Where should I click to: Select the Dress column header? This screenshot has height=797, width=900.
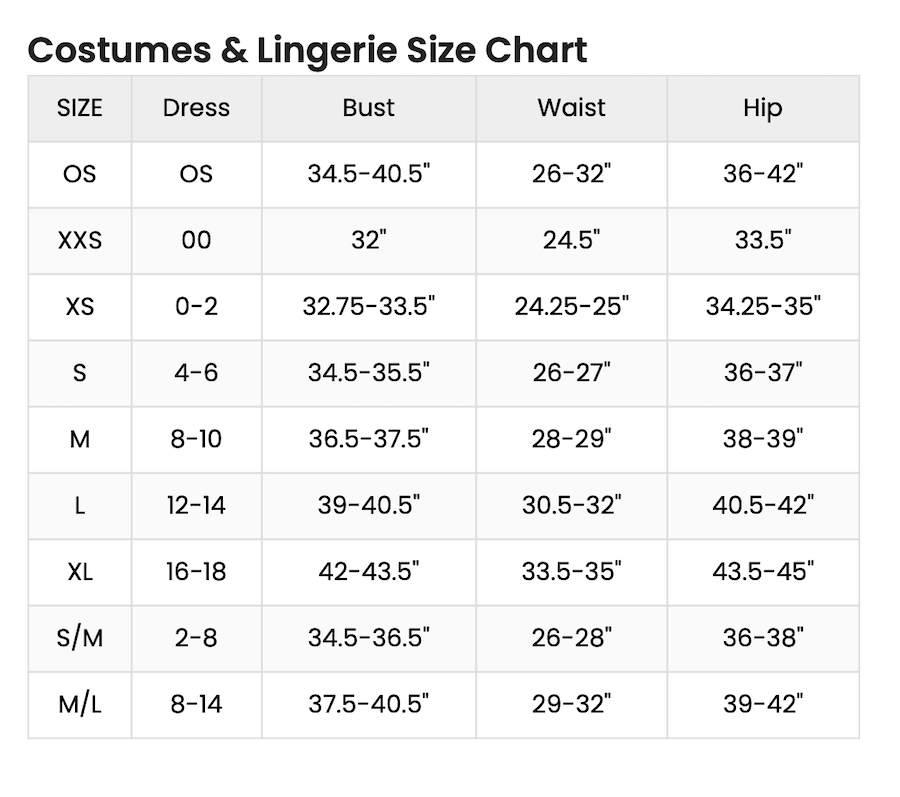(x=196, y=108)
